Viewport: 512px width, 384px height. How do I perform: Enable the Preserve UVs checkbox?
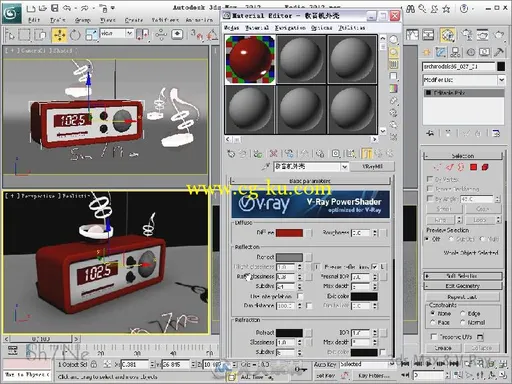434,337
